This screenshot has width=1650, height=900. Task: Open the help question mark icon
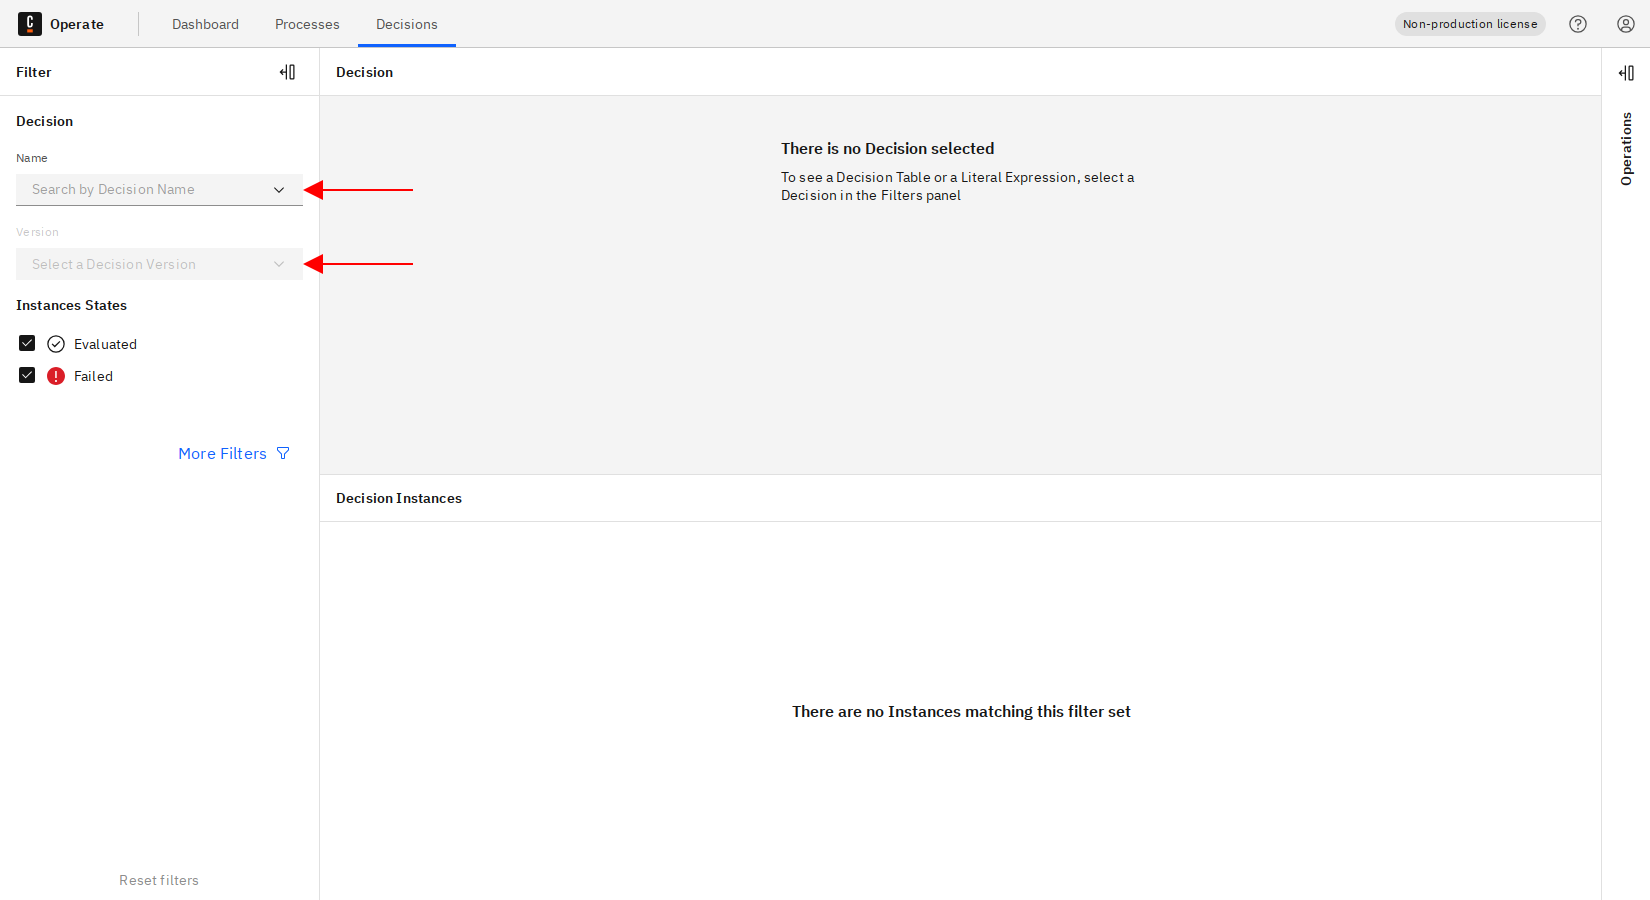point(1578,24)
